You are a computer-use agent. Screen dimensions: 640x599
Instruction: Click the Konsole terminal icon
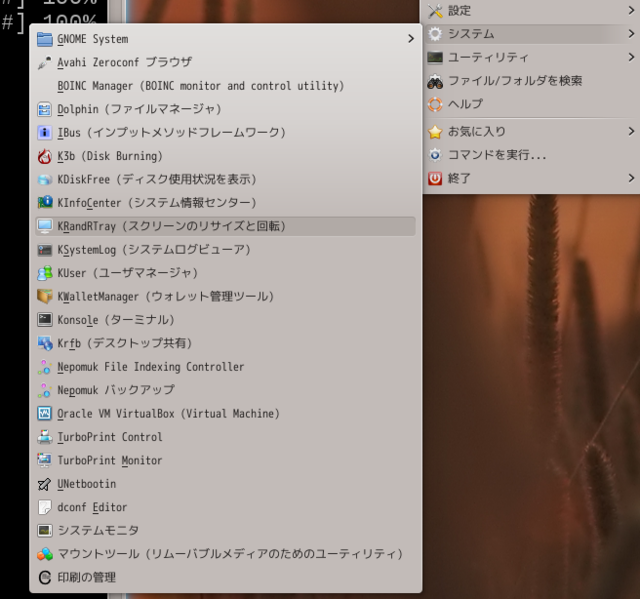point(44,320)
